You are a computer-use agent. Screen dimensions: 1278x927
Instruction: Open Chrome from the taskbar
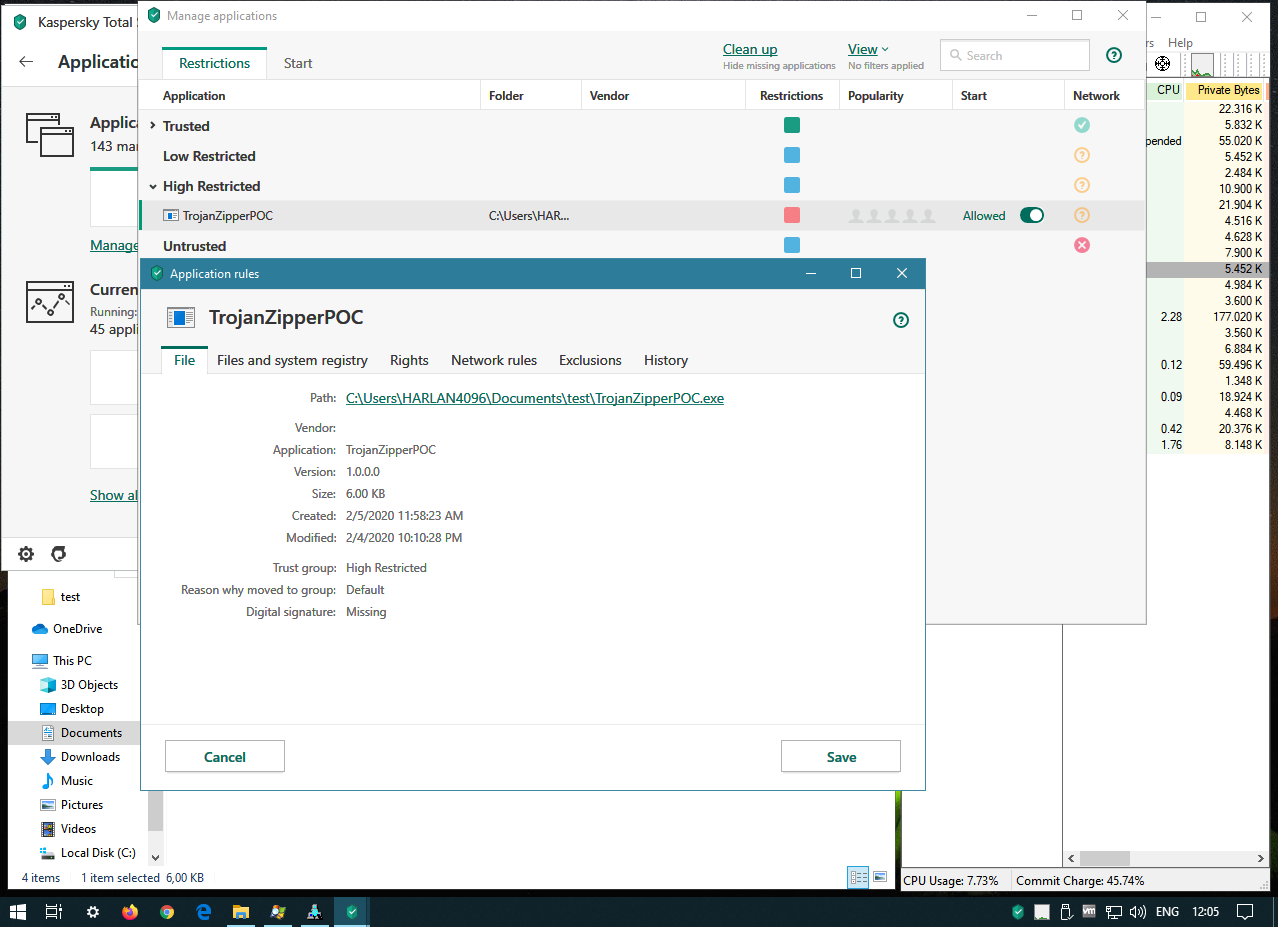point(166,912)
